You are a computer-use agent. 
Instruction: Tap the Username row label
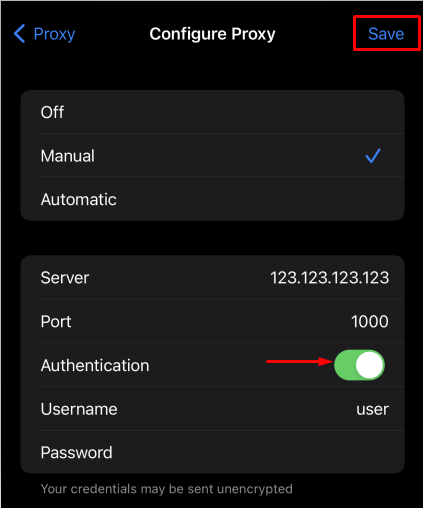tap(79, 409)
